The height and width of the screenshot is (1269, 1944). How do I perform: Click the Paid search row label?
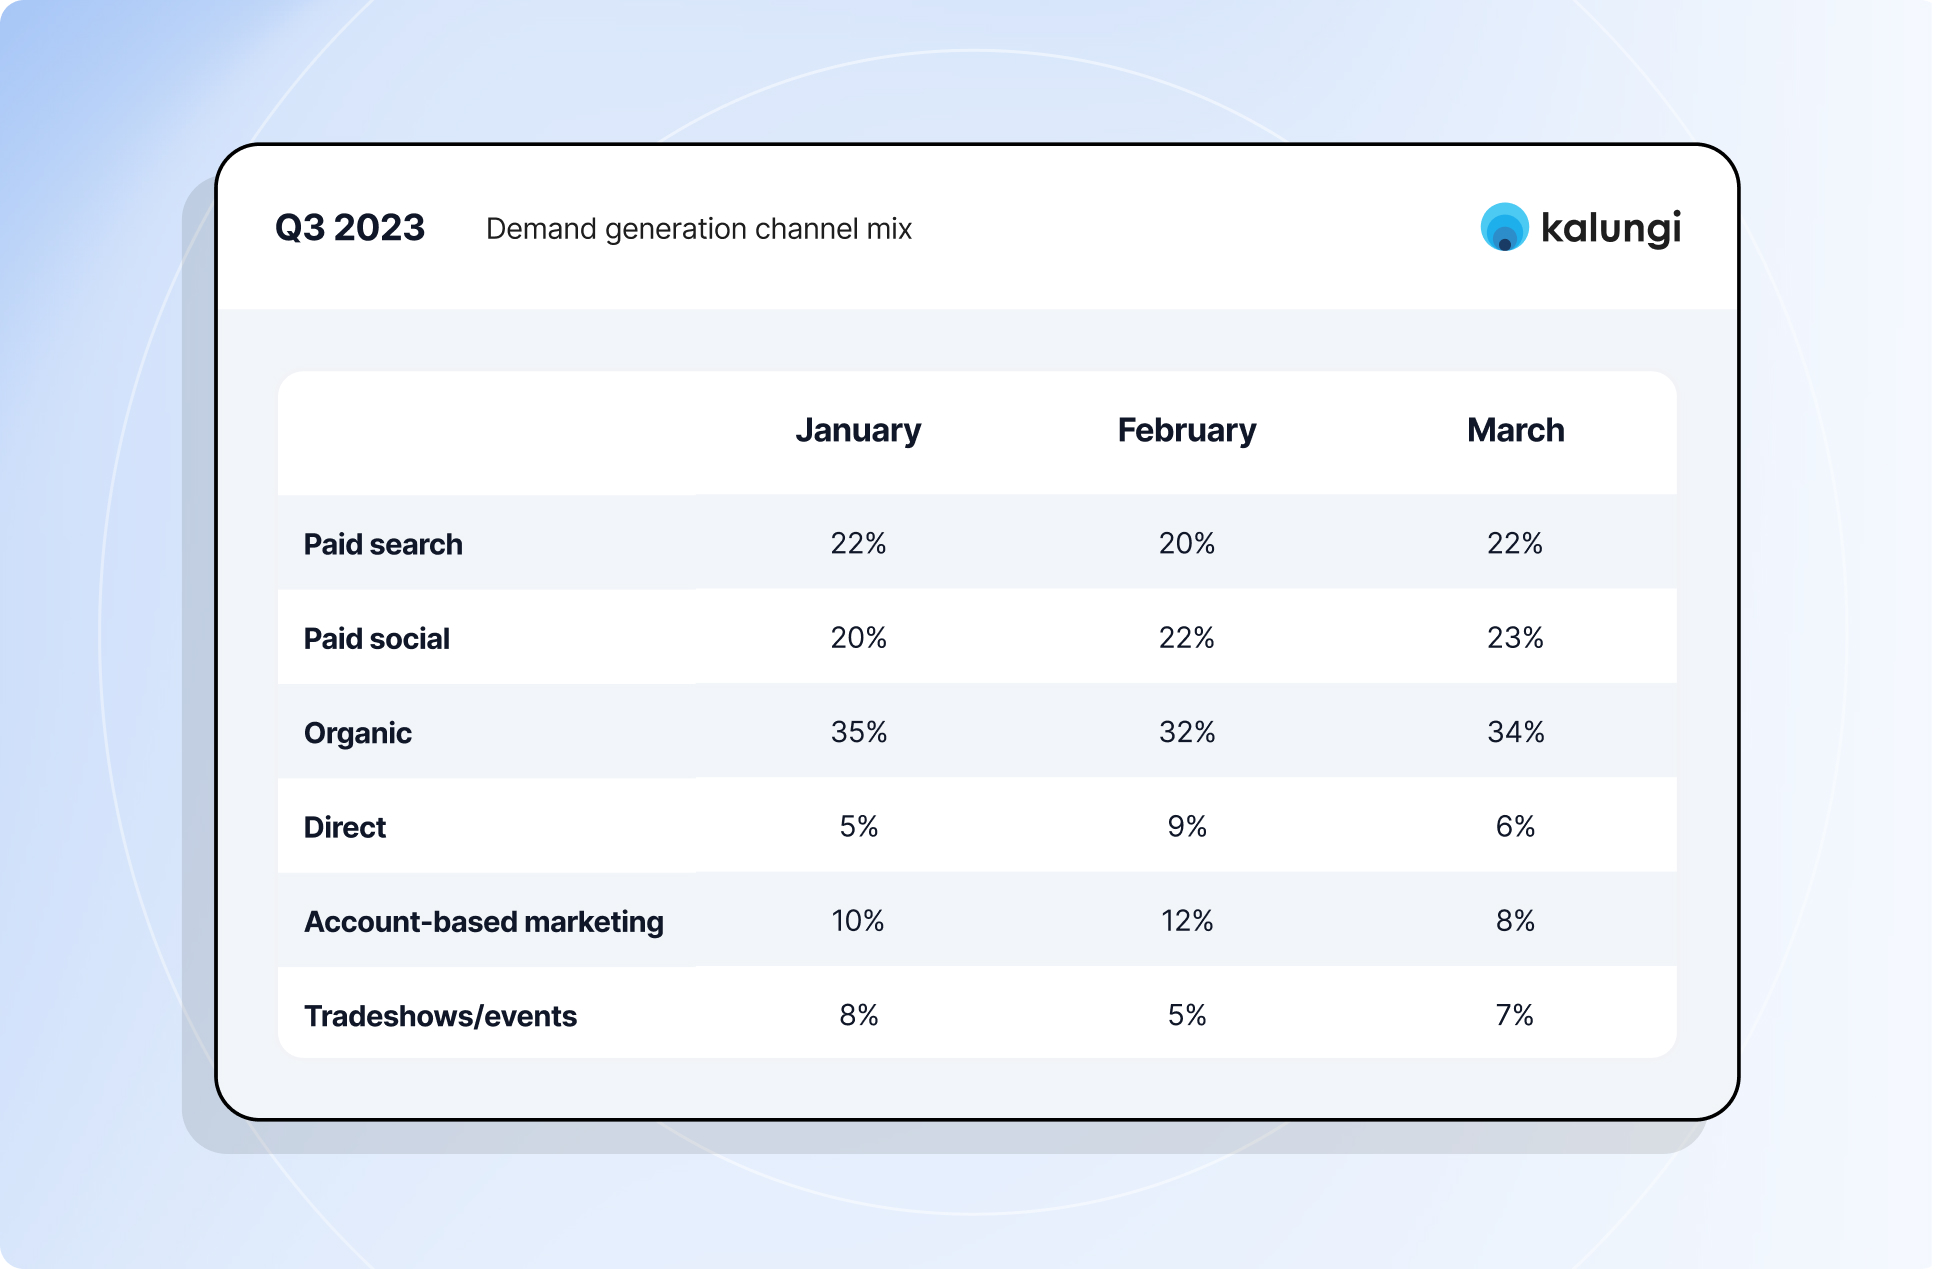tap(383, 544)
